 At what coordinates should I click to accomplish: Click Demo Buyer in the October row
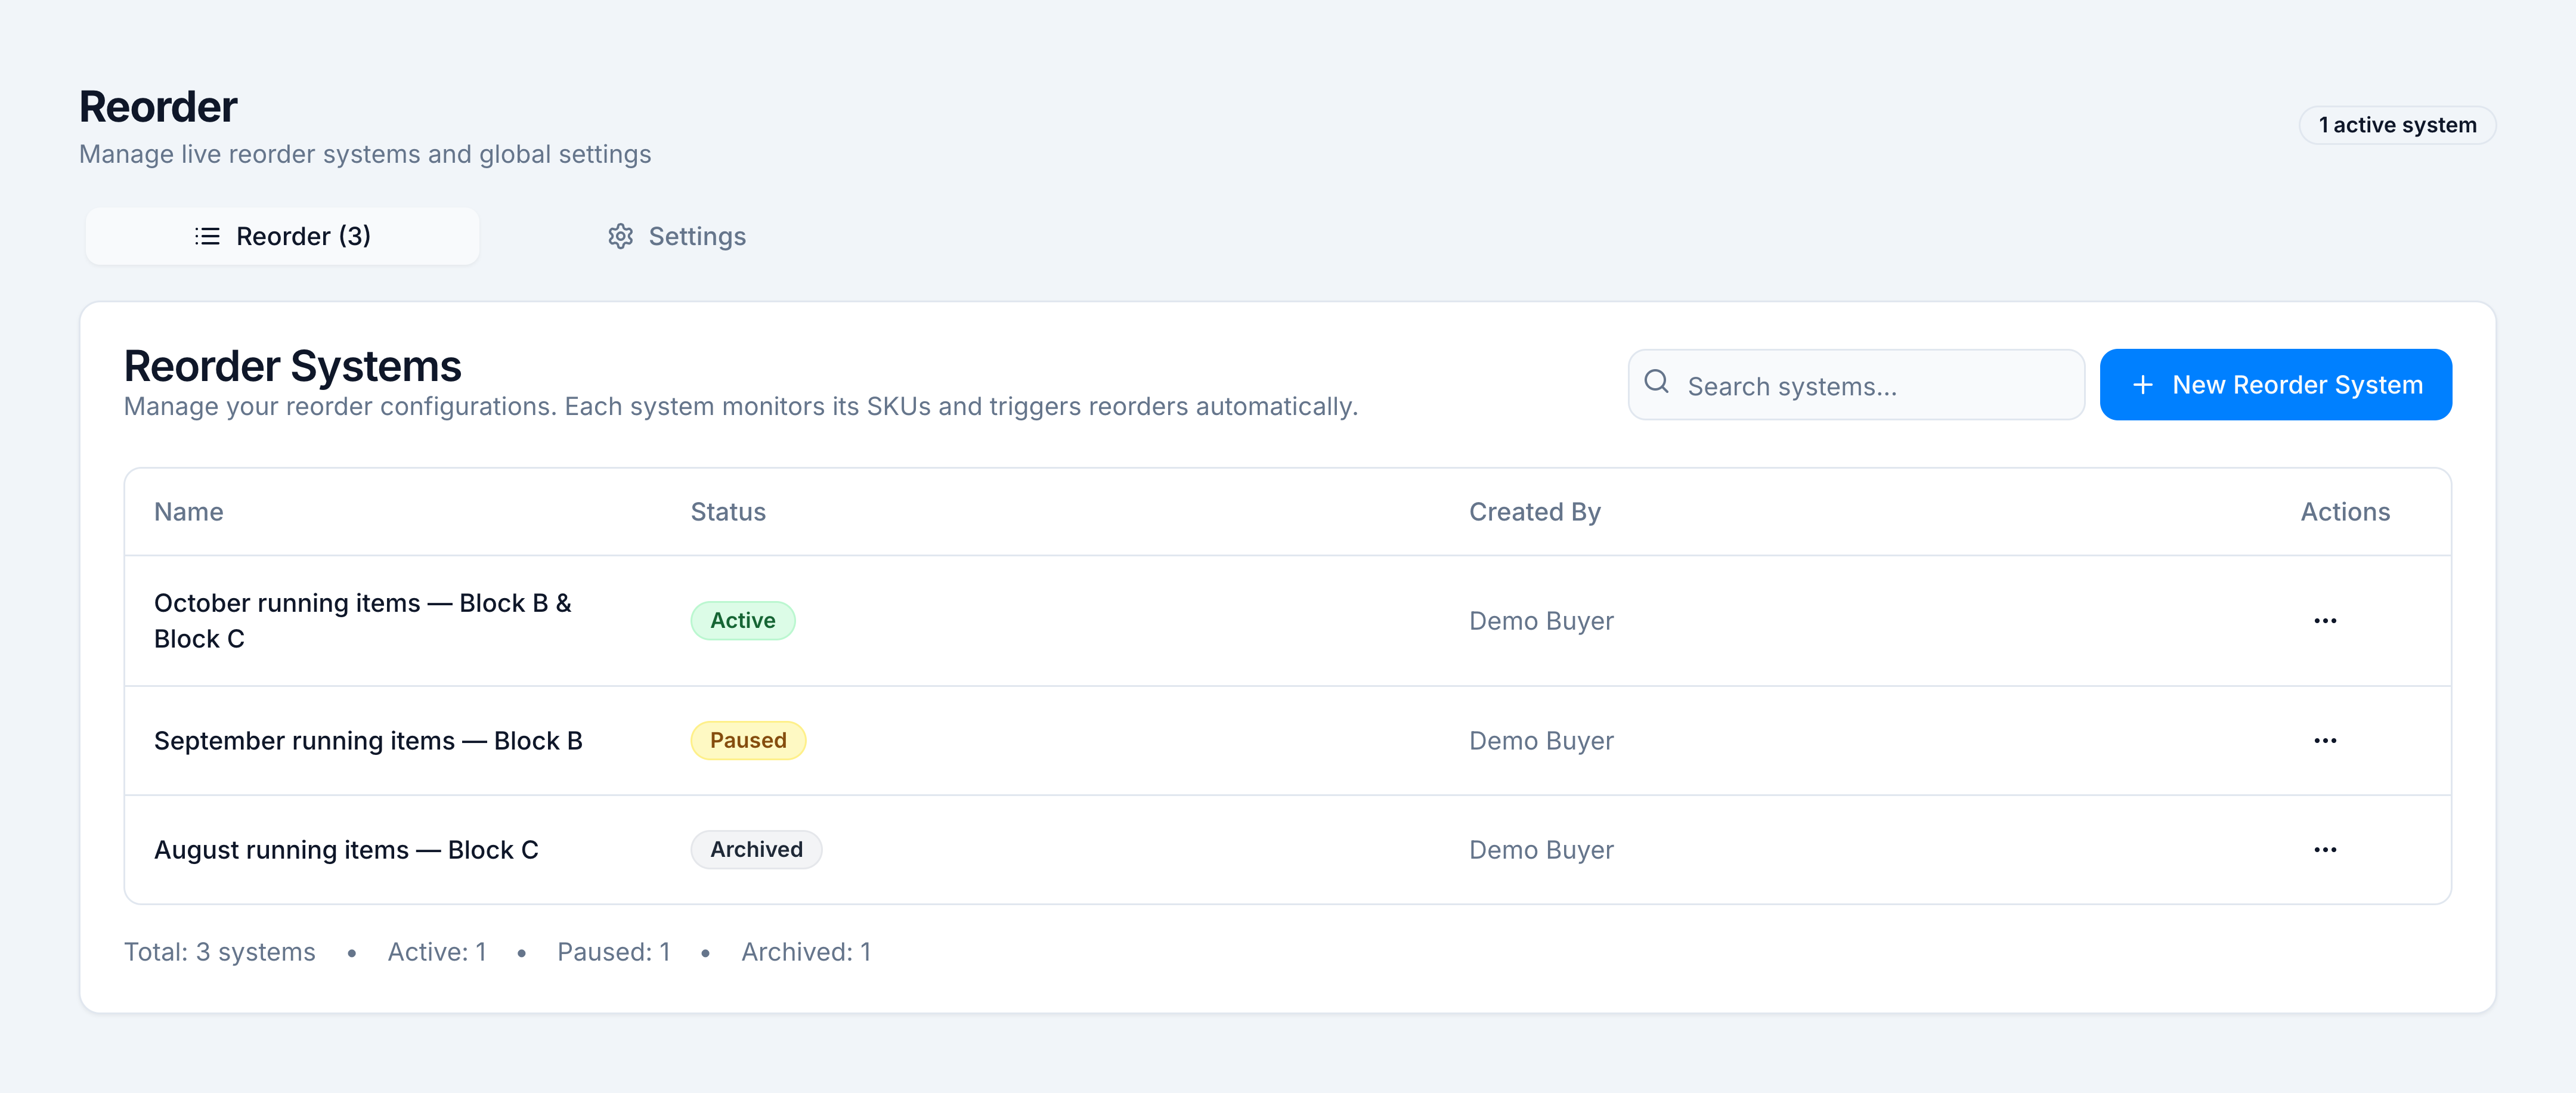coord(1541,621)
